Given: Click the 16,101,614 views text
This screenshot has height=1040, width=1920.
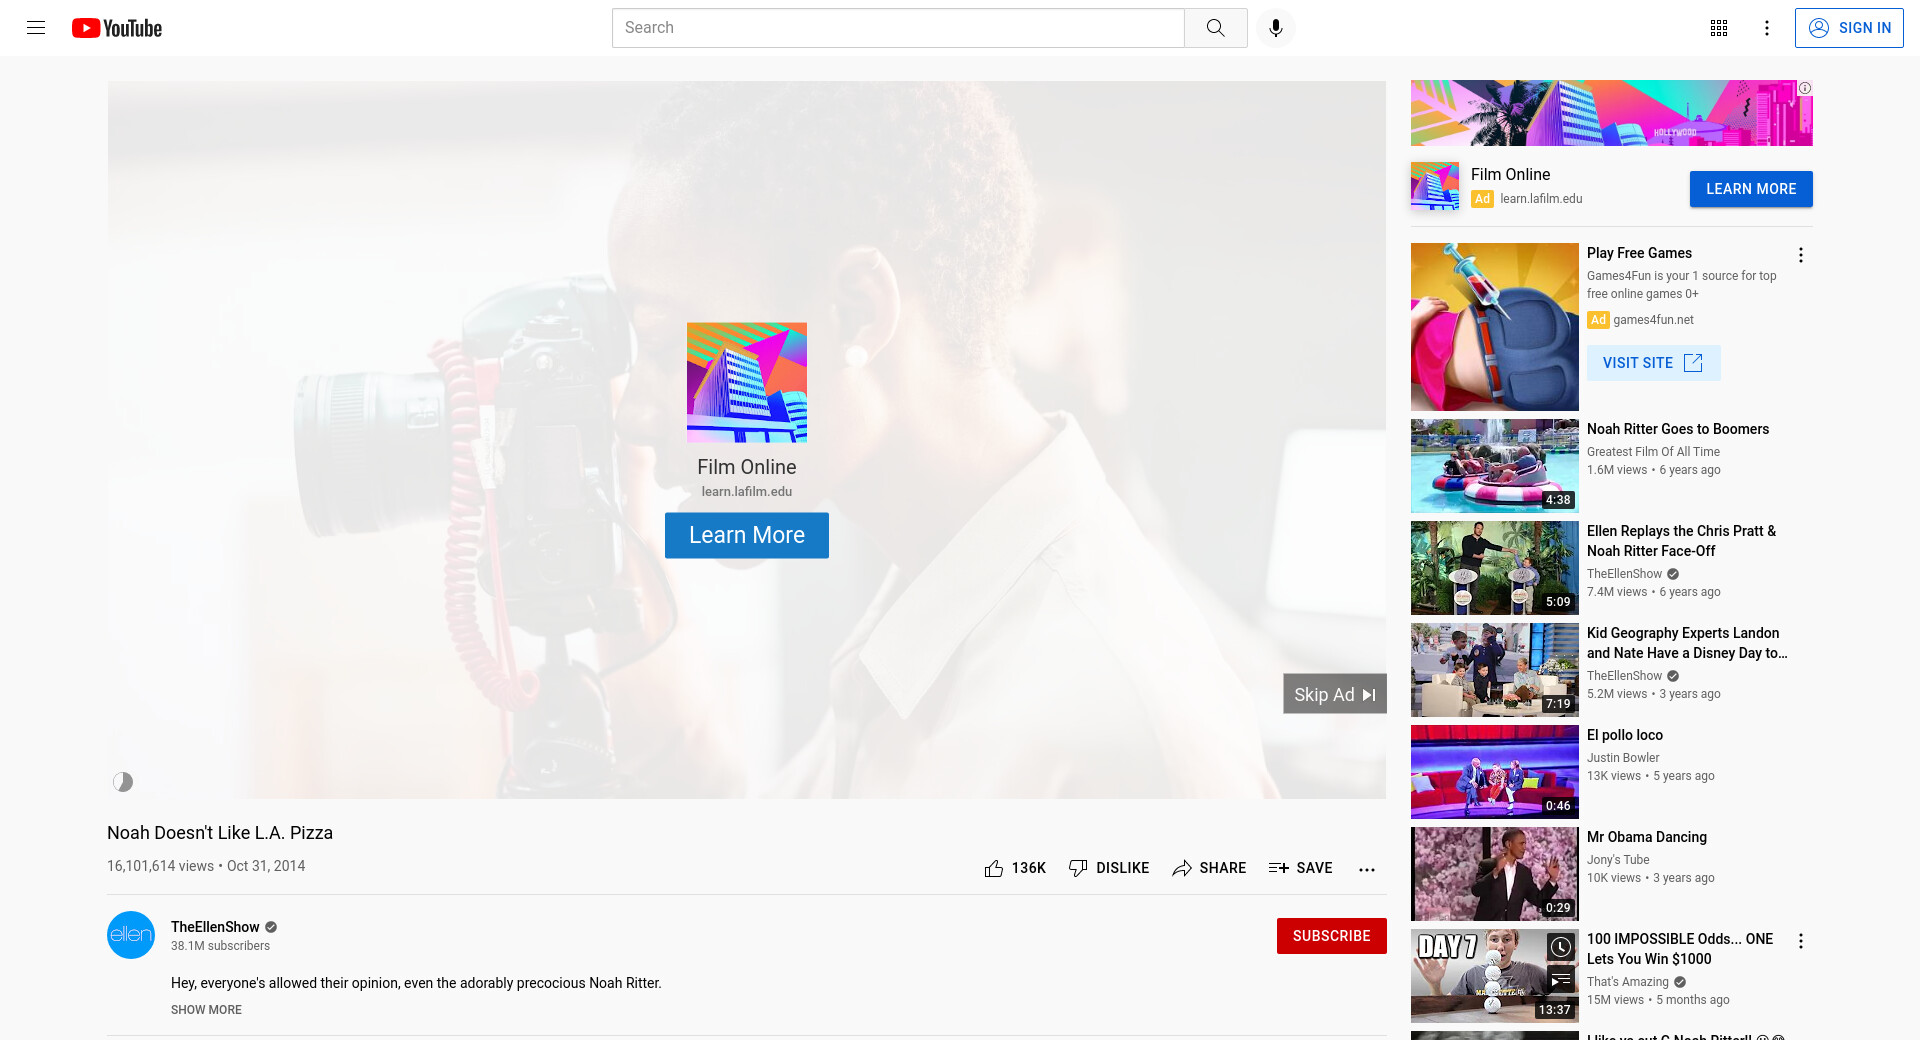Looking at the screenshot, I should point(160,866).
